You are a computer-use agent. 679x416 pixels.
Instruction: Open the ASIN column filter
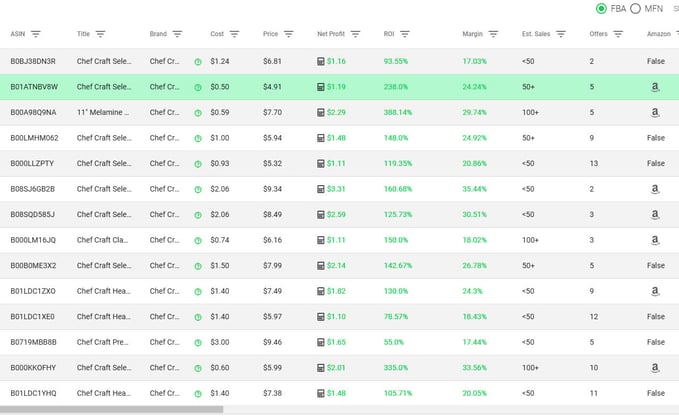[36, 34]
